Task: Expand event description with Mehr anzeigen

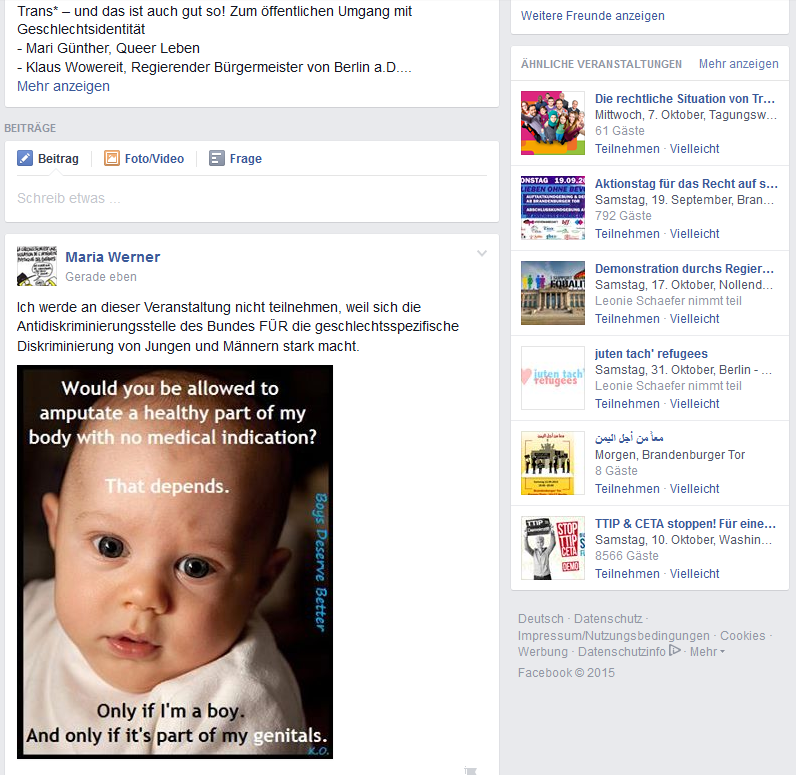Action: coord(63,86)
